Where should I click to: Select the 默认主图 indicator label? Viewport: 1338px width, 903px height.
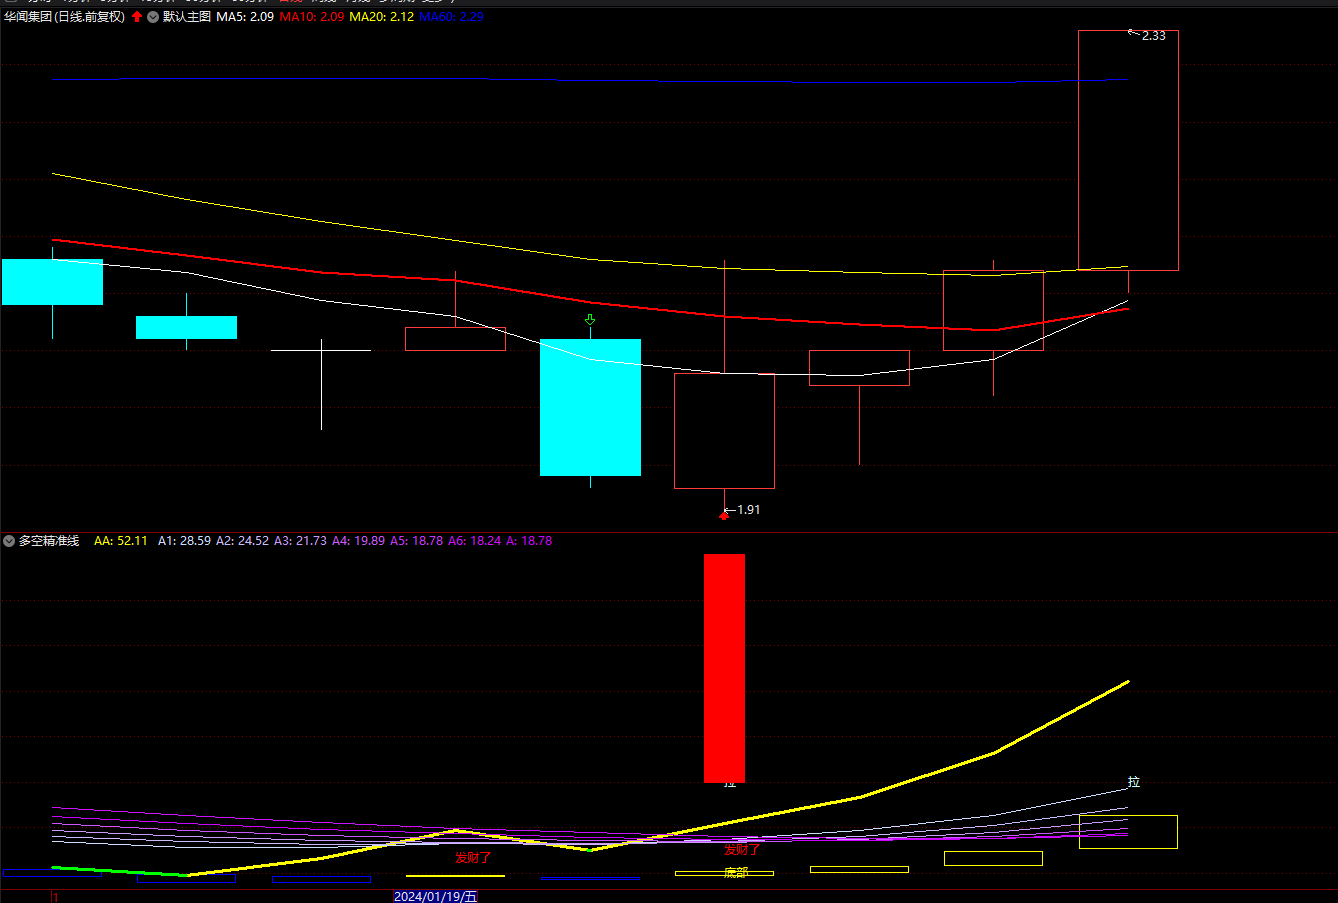point(187,17)
